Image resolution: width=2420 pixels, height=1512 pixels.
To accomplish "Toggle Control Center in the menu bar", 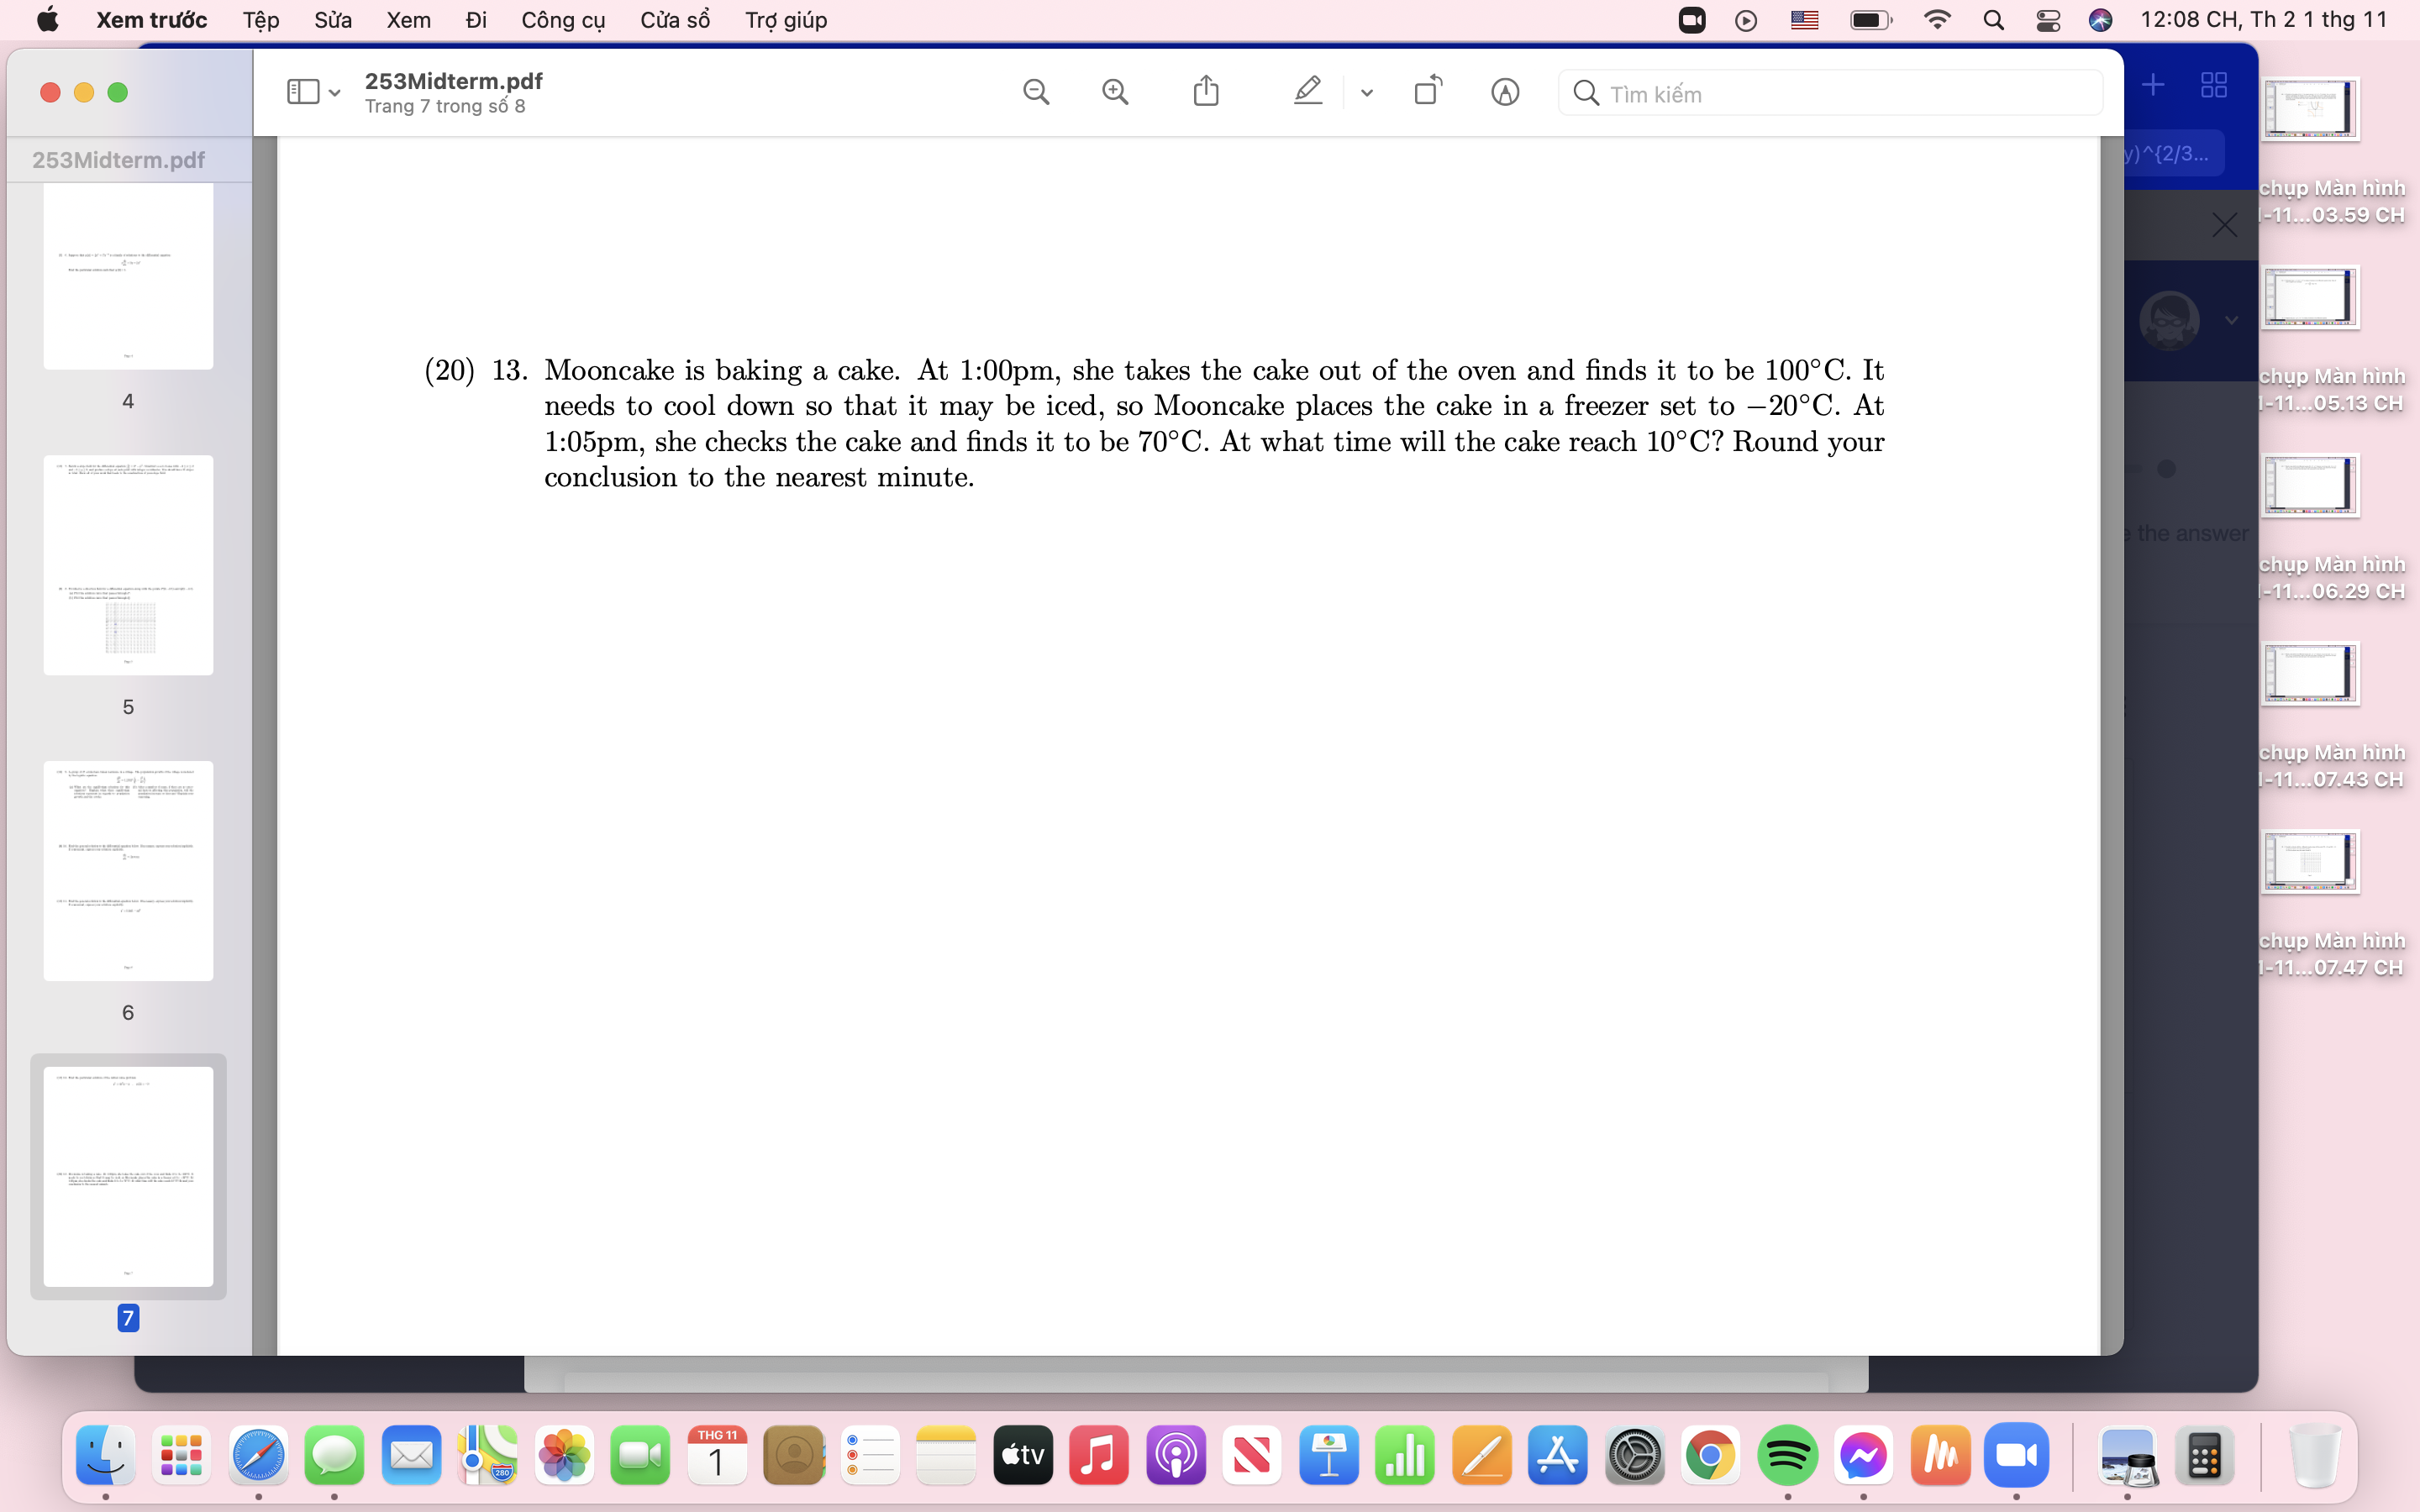I will click(x=2048, y=19).
